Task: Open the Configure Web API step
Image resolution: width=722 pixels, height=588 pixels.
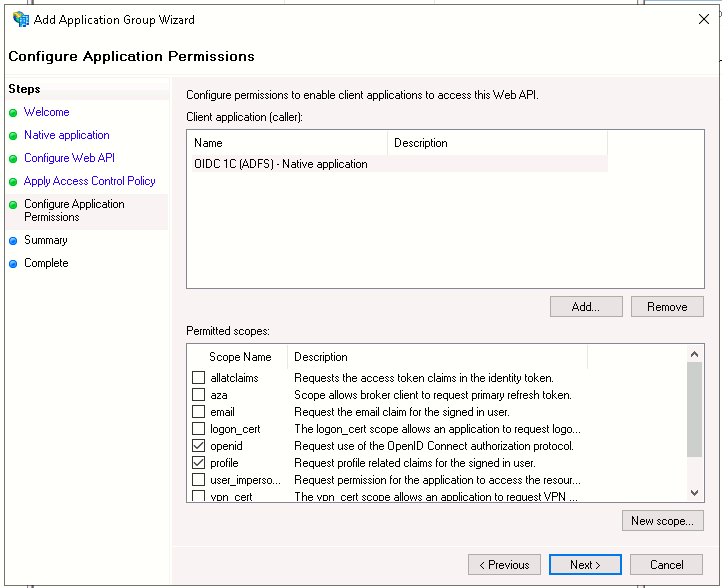Action: (69, 159)
